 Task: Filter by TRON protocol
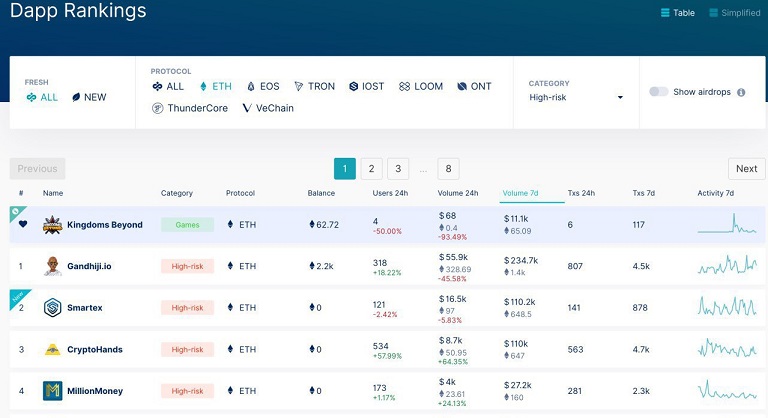(314, 86)
